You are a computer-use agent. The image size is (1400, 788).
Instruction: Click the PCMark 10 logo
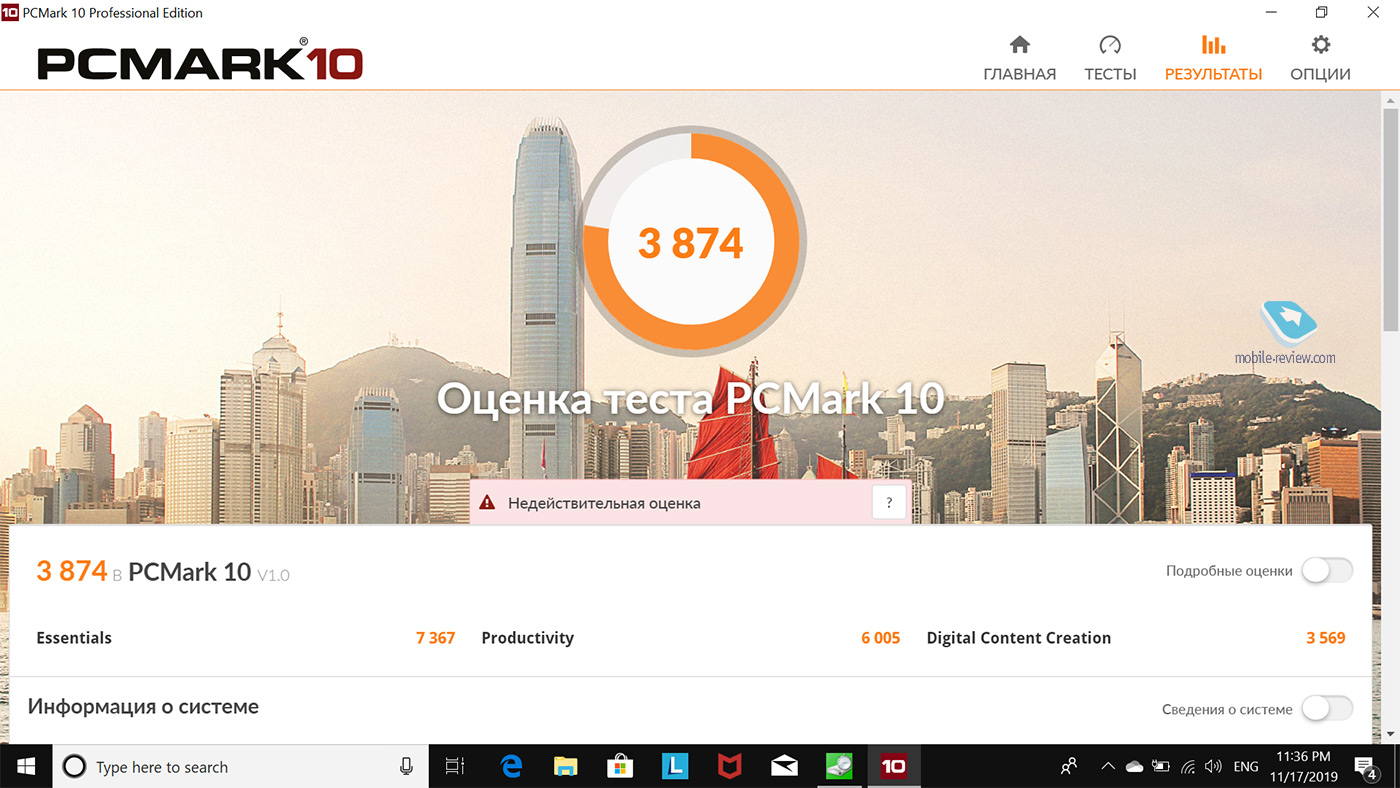(x=200, y=62)
